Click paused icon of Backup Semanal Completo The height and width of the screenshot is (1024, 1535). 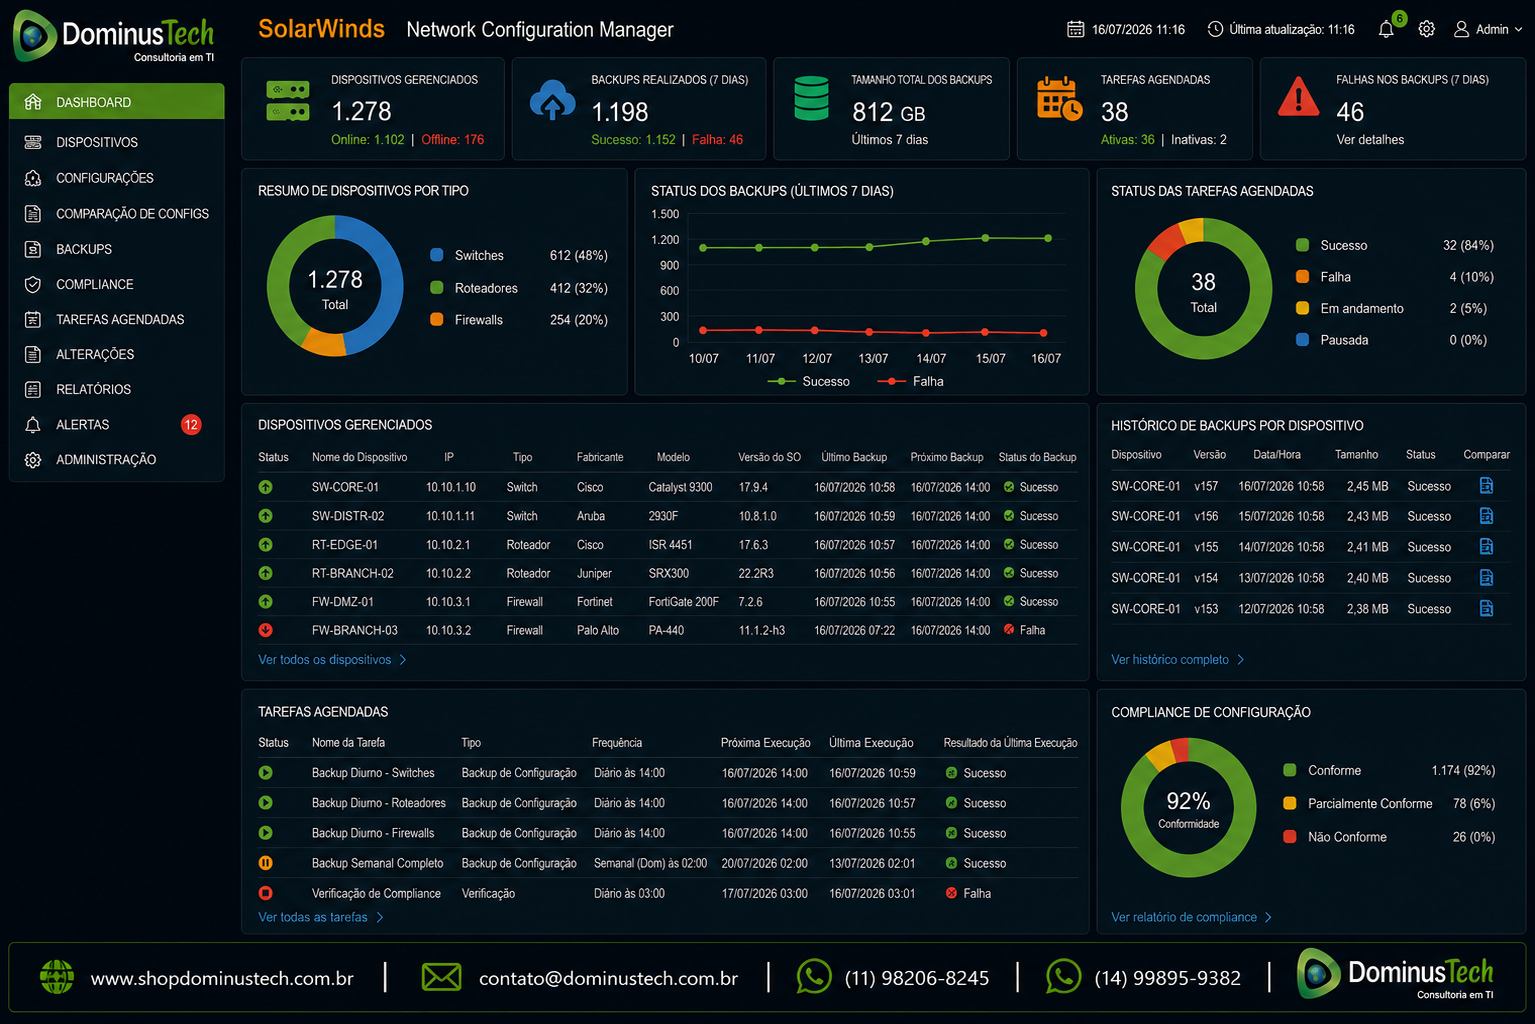265,863
